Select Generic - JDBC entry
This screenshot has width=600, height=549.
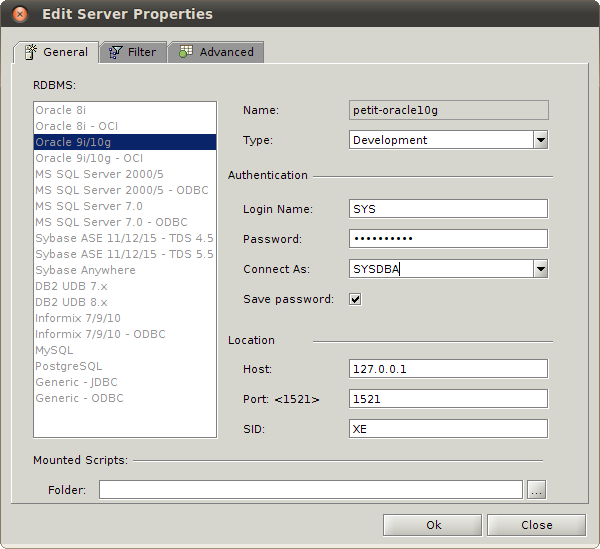coord(125,382)
